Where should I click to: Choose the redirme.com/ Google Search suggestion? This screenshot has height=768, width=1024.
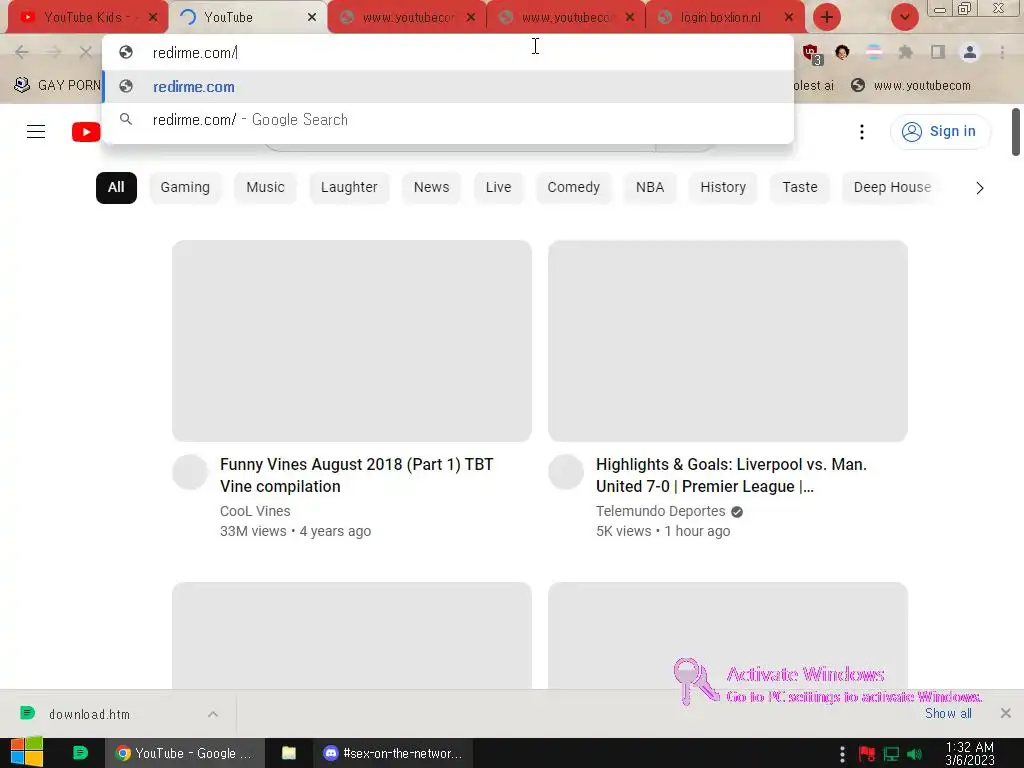pyautogui.click(x=448, y=120)
